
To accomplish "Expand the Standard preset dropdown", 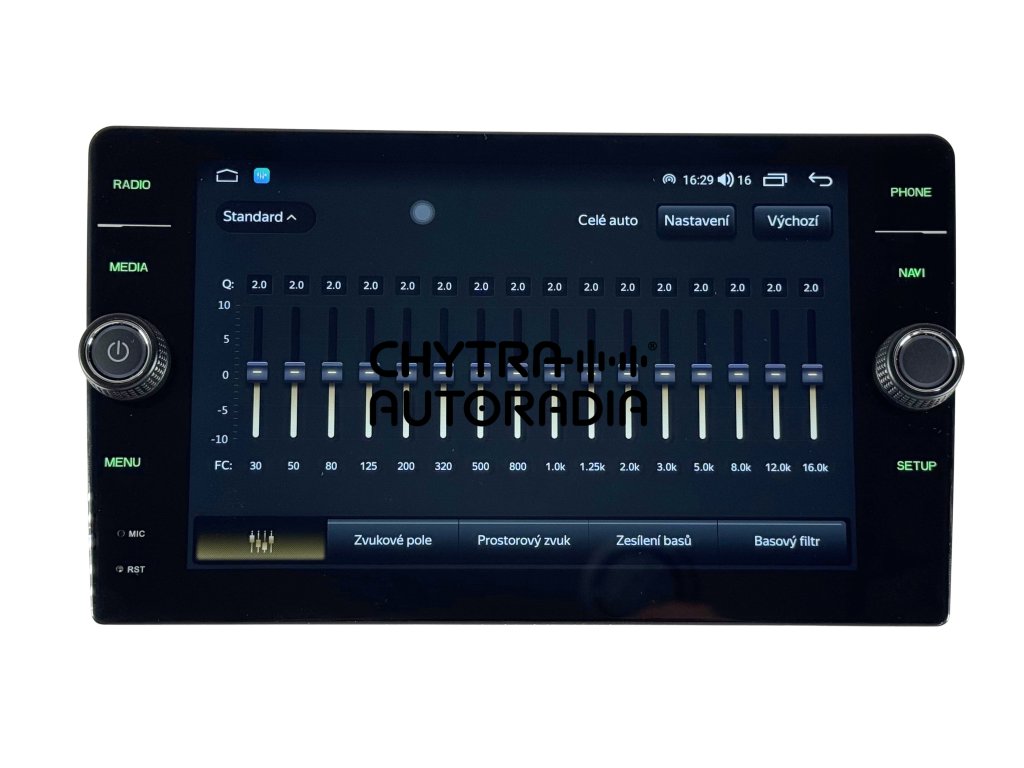I will pyautogui.click(x=264, y=217).
